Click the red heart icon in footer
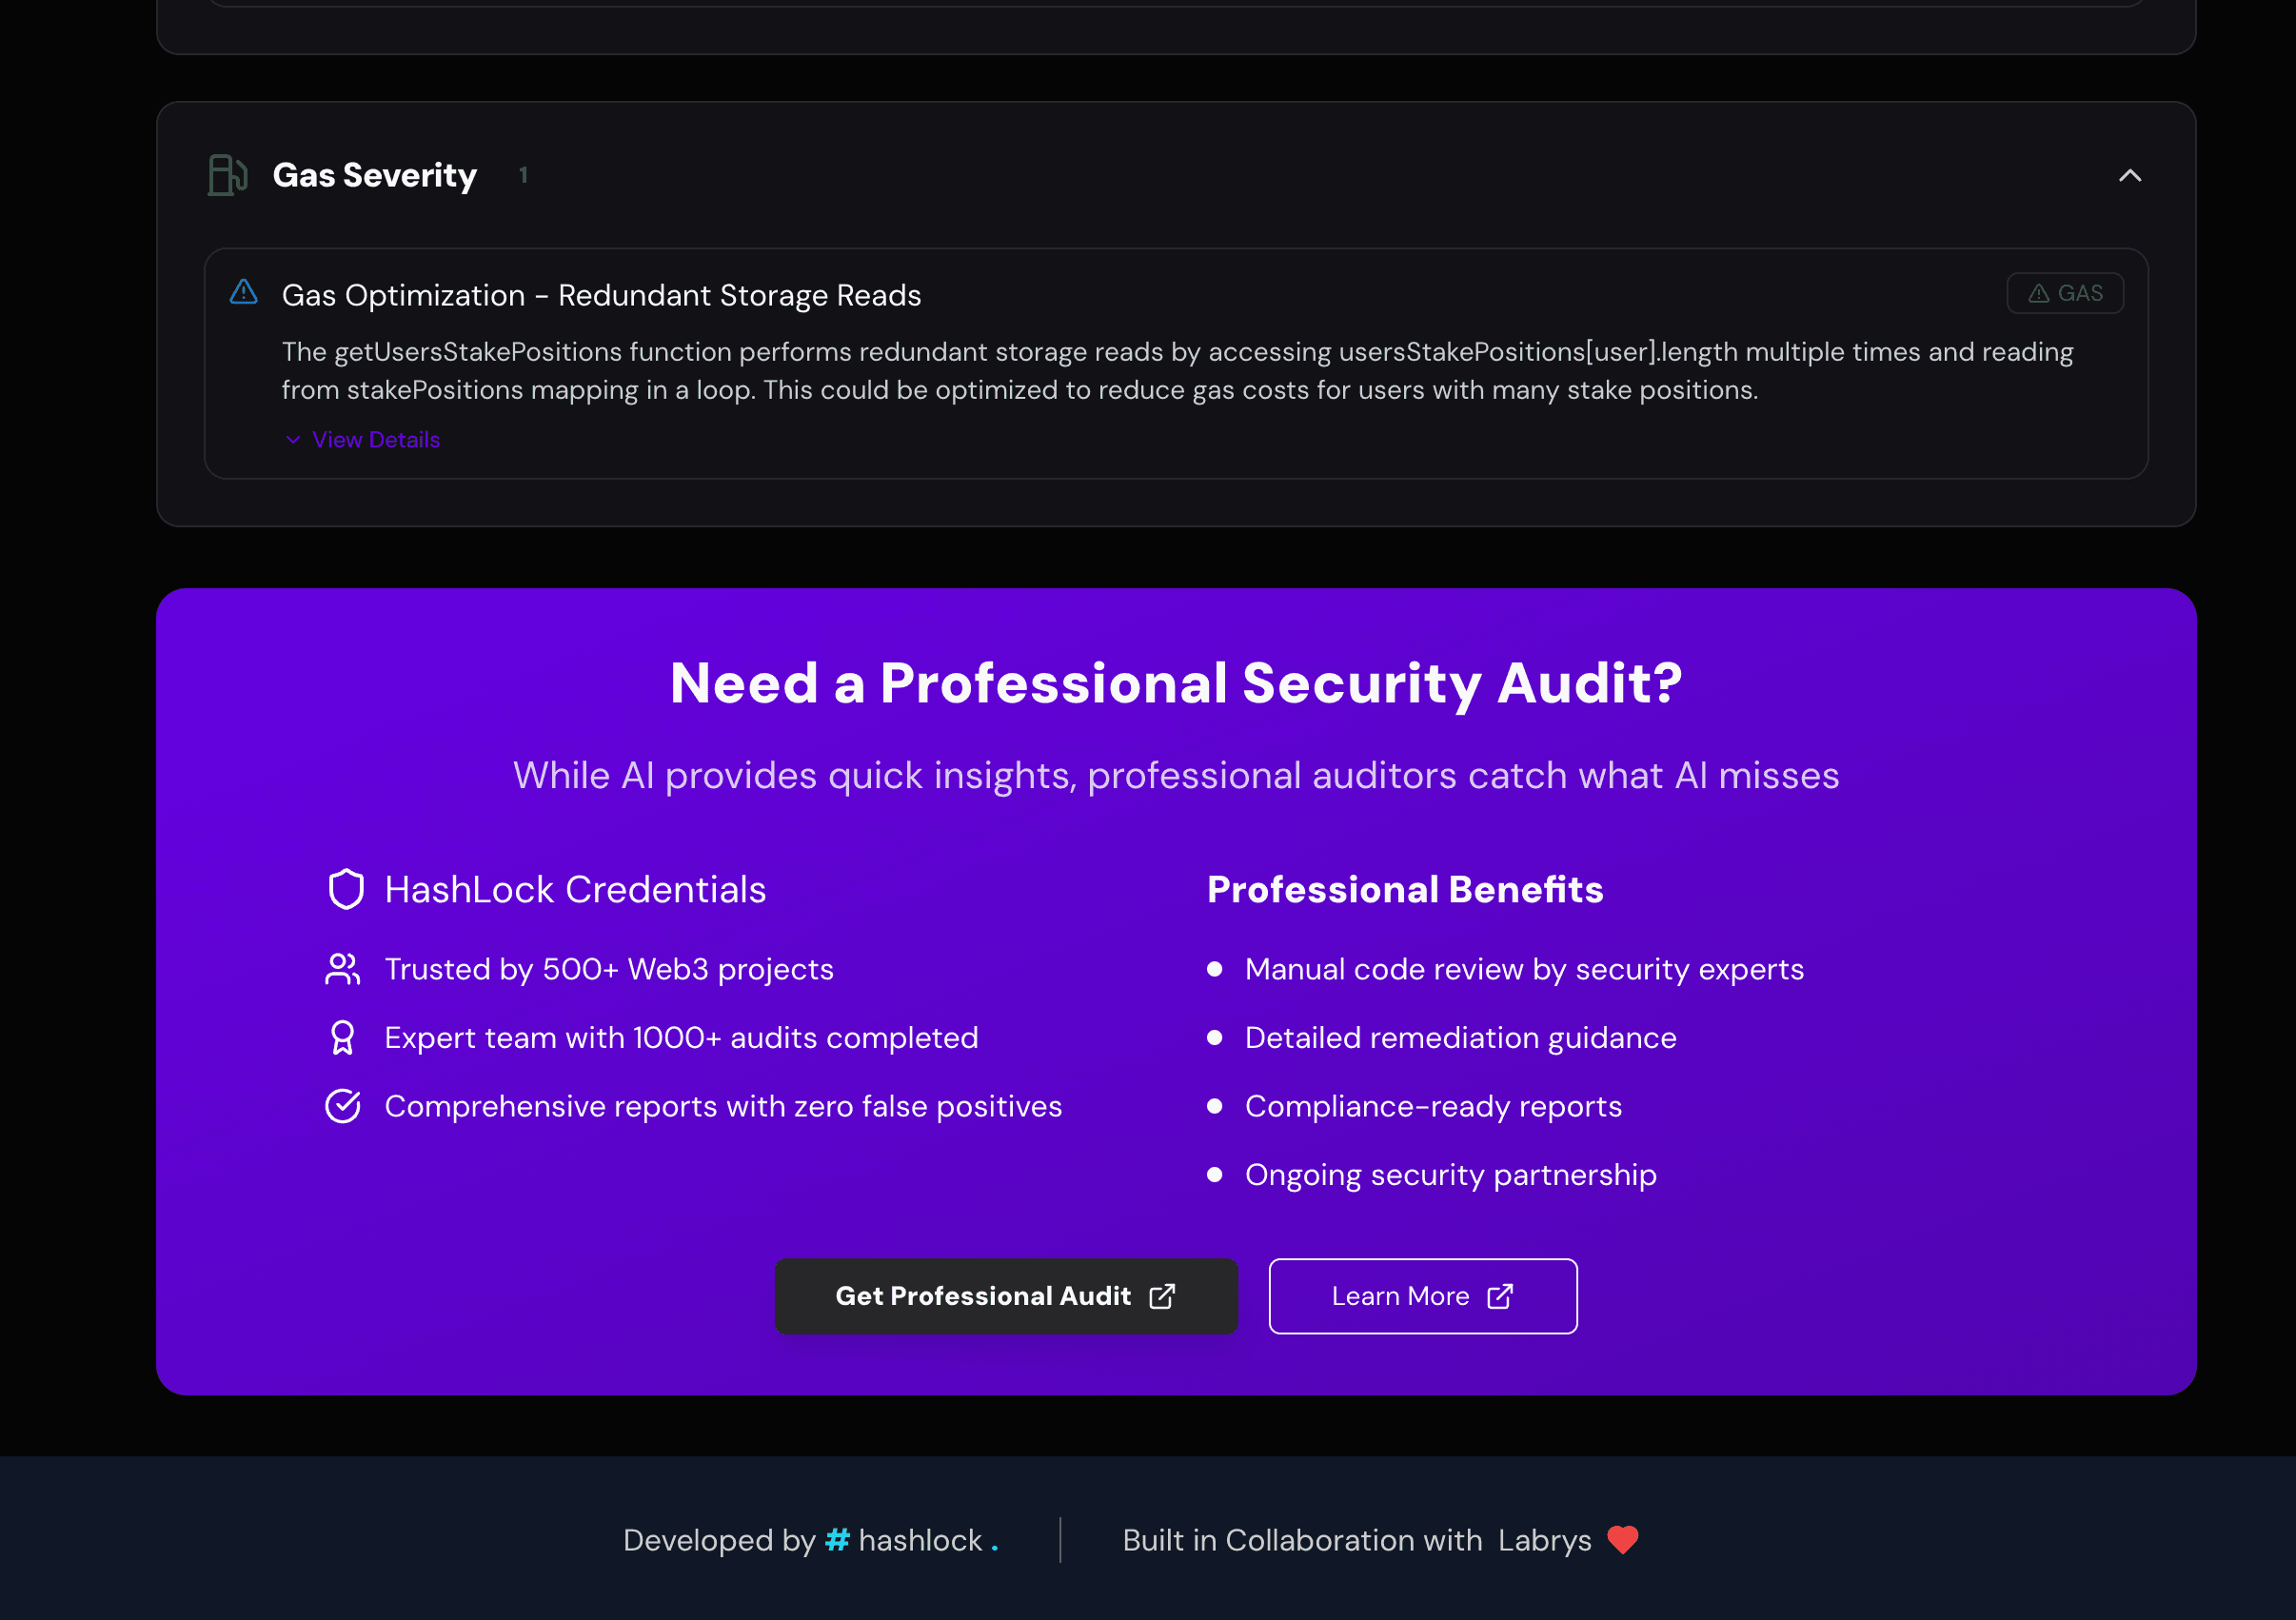The image size is (2296, 1620). point(1623,1540)
